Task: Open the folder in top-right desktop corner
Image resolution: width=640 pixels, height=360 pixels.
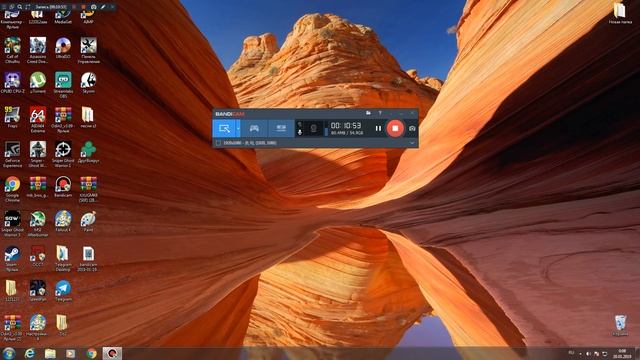Action: pyautogui.click(x=620, y=12)
